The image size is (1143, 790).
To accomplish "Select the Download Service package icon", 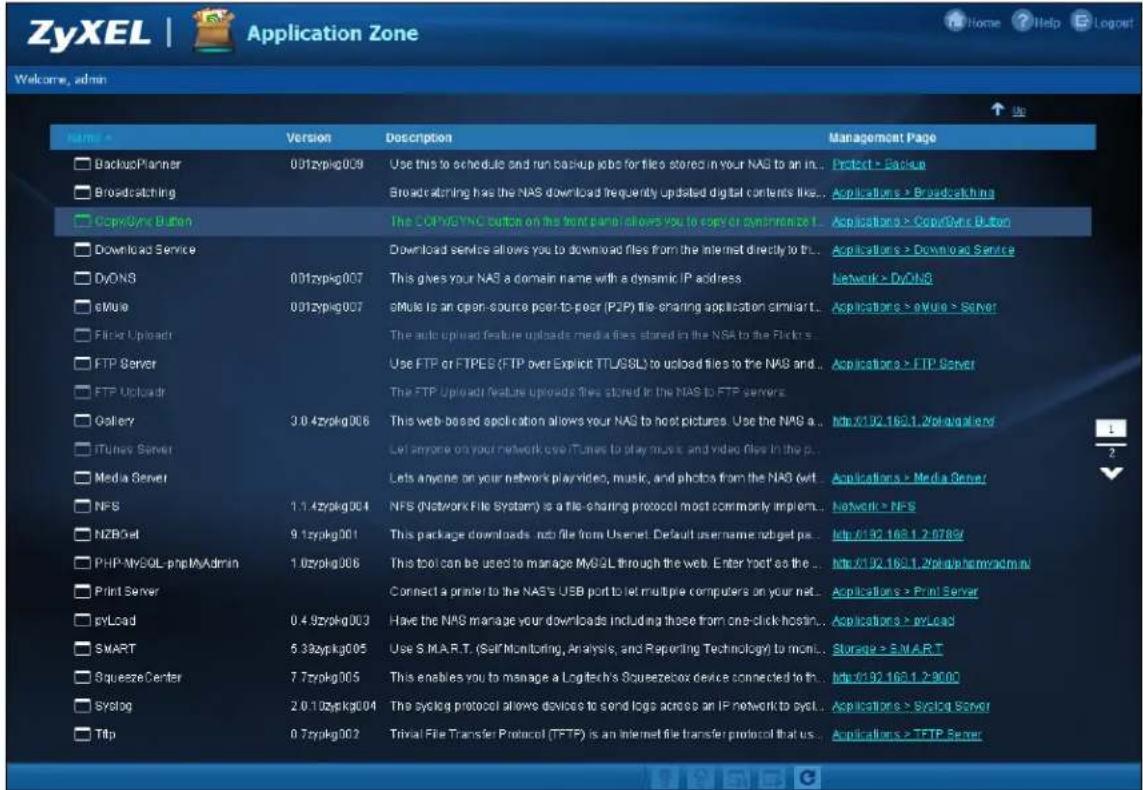I will tap(82, 249).
